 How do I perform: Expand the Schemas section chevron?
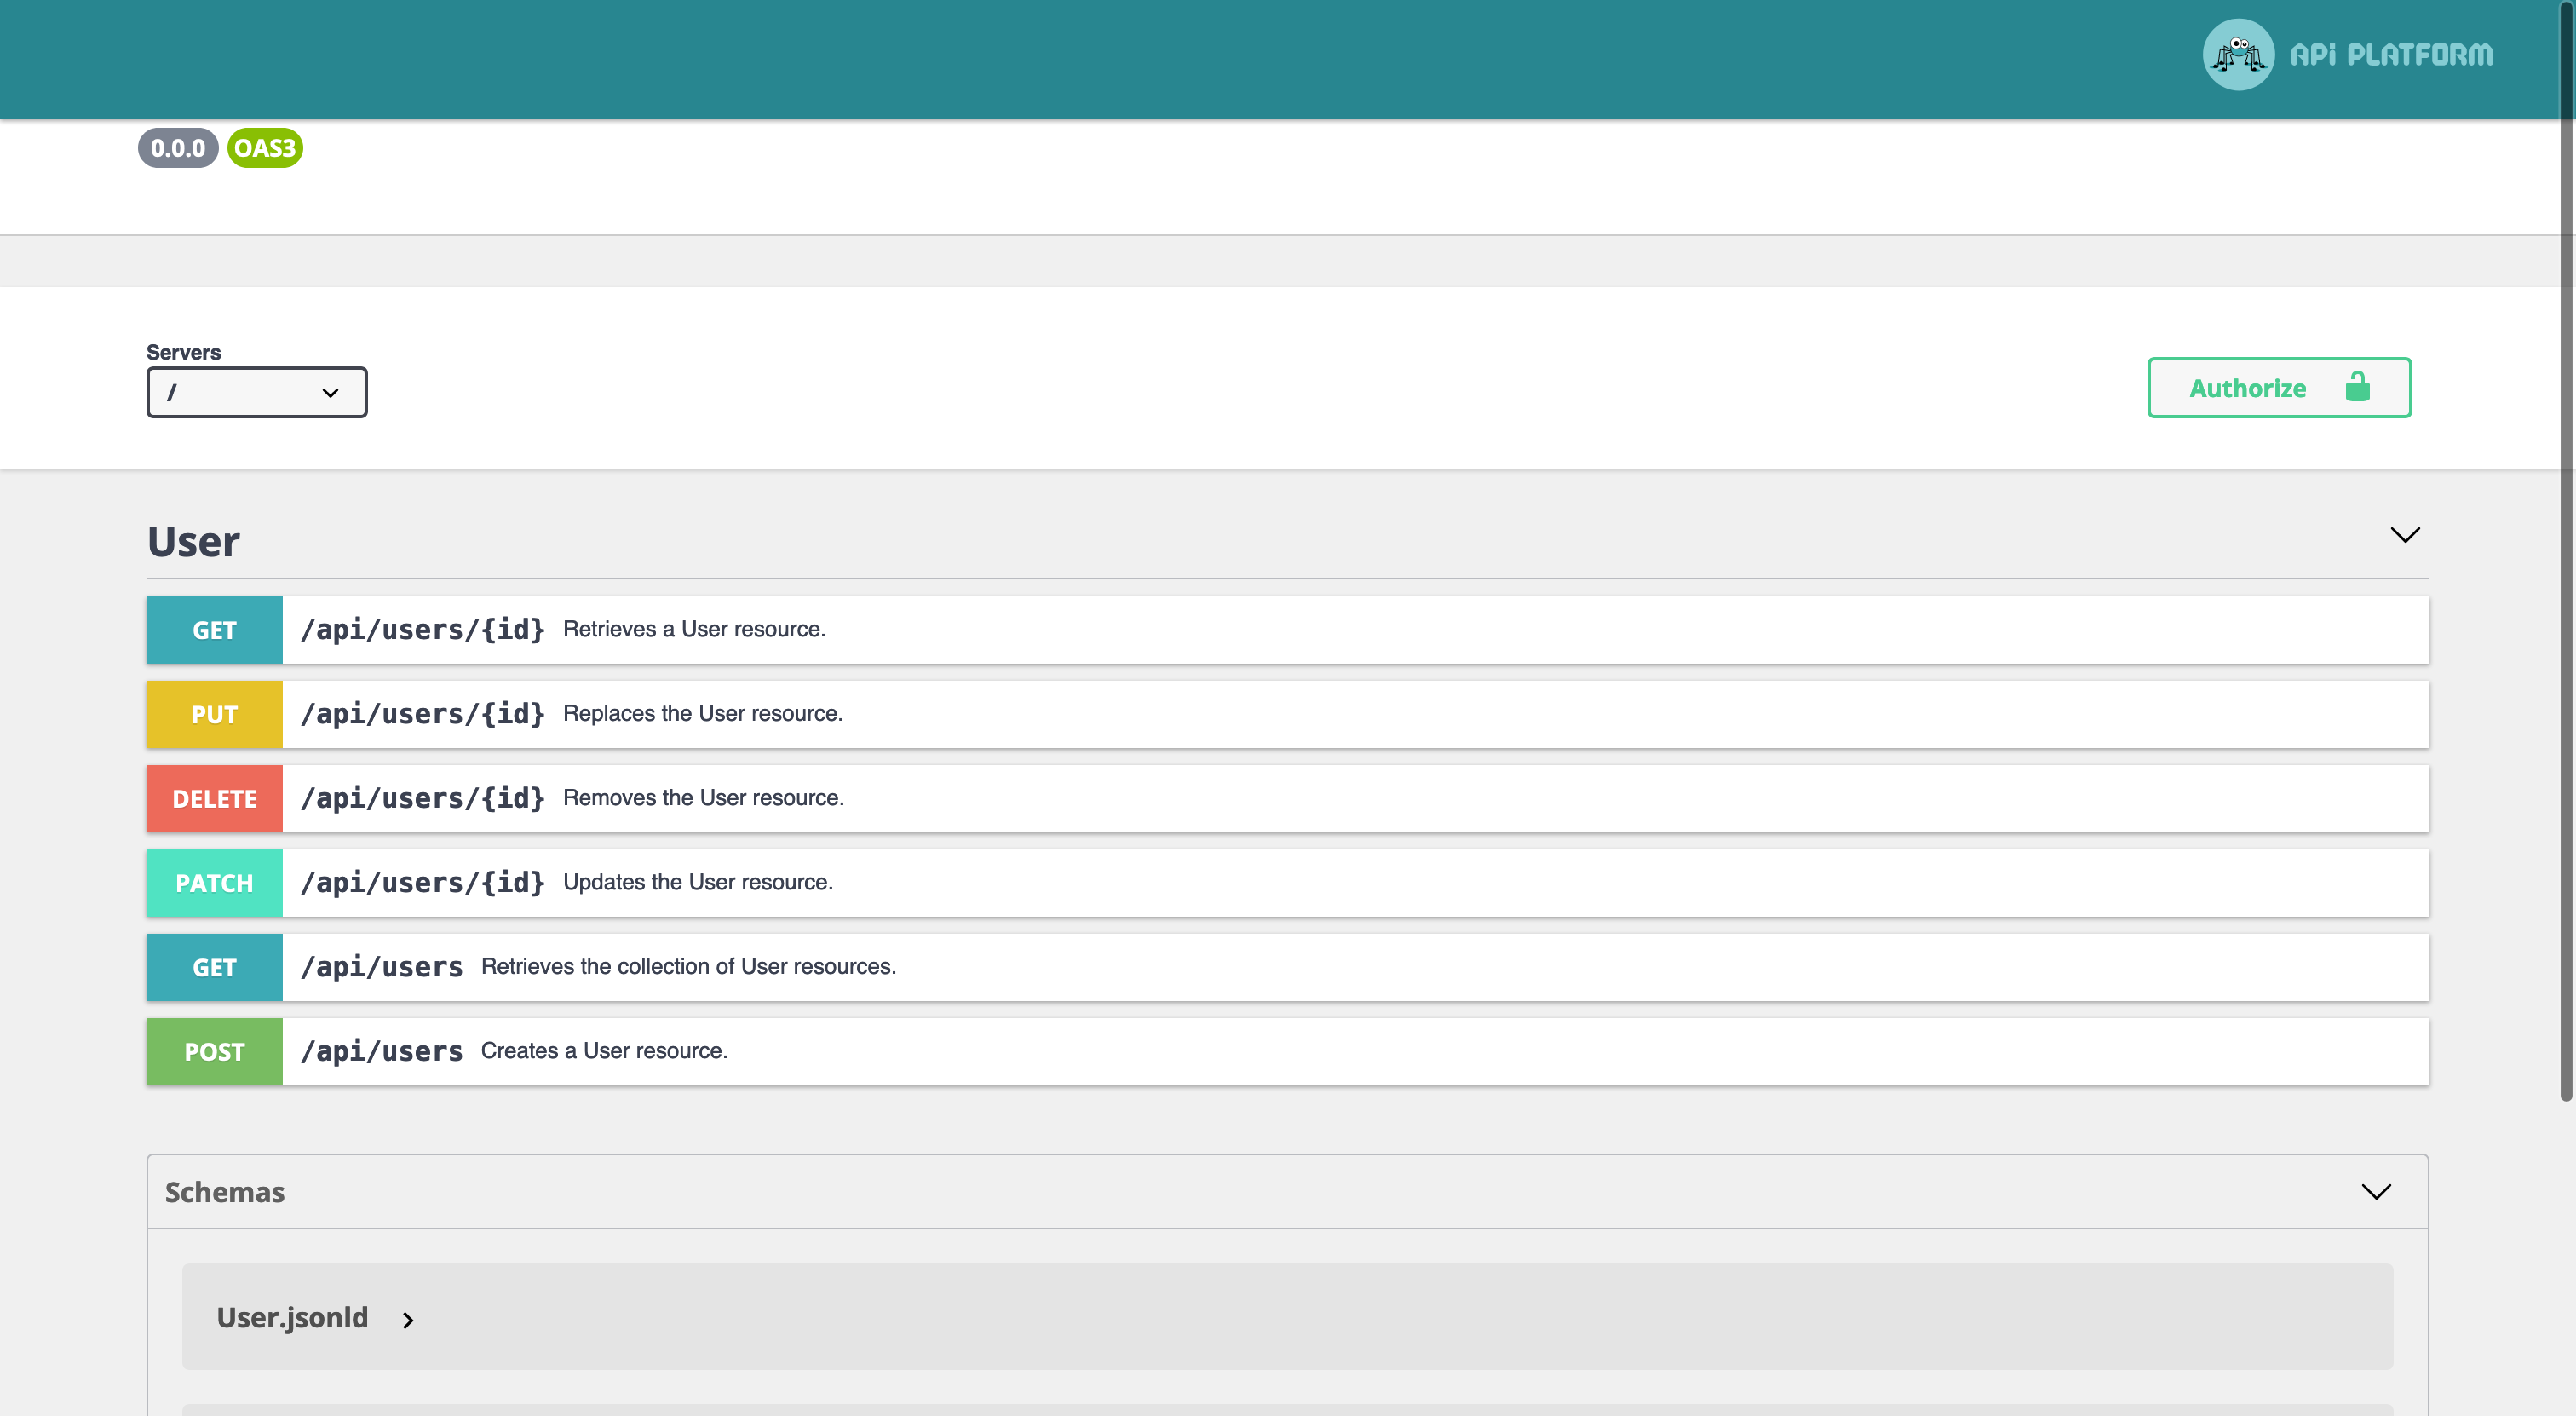point(2374,1191)
